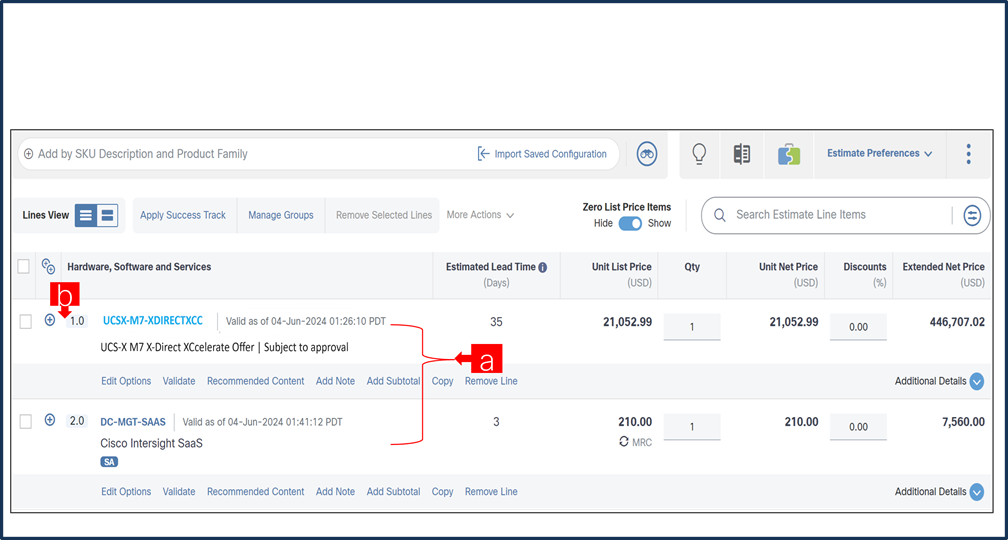The image size is (1008, 540).
Task: Click Cisco Intersight SaaS description
Action: pos(152,444)
